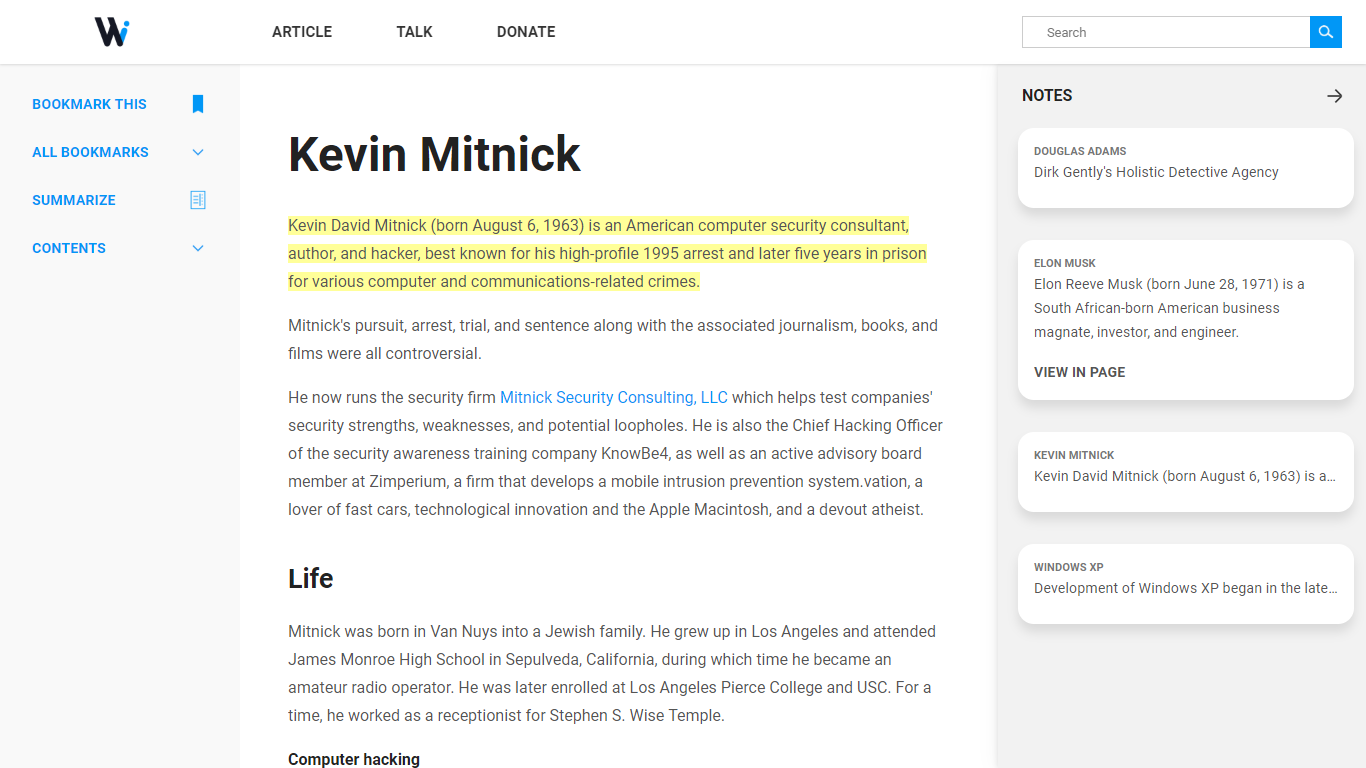Open the Donate menu item

(526, 32)
